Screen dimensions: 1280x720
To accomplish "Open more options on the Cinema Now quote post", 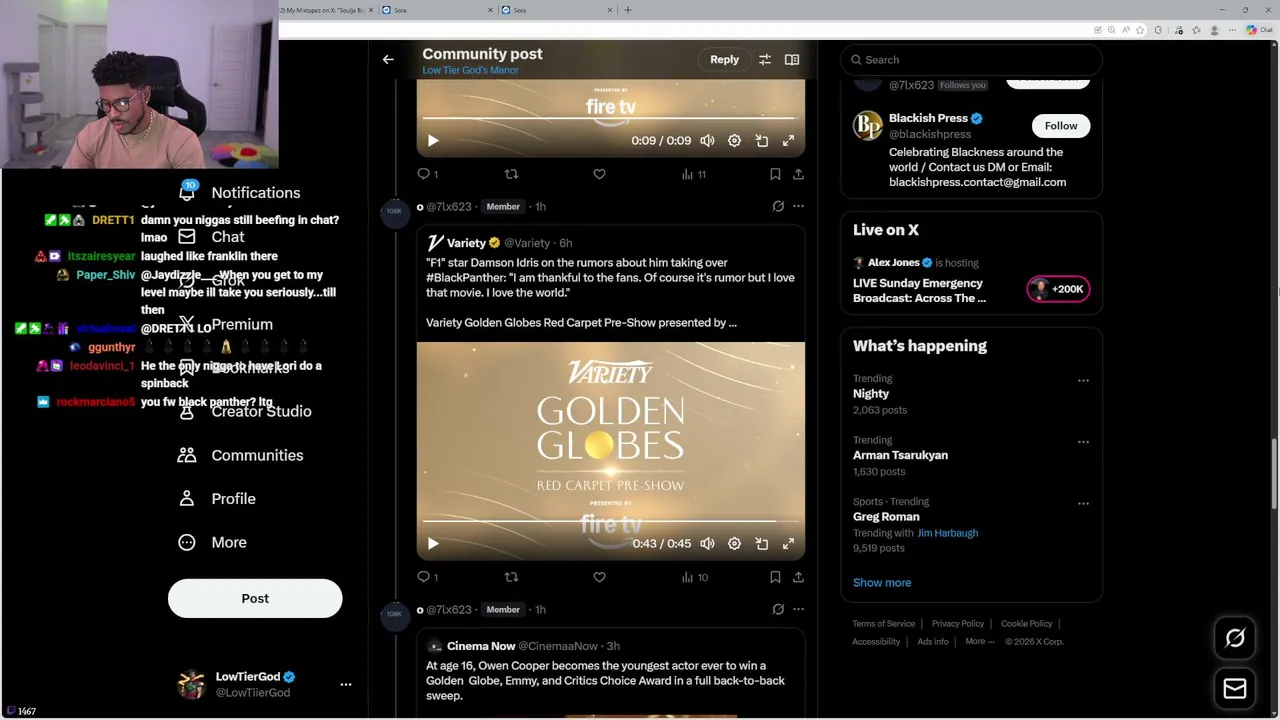I will pos(798,609).
